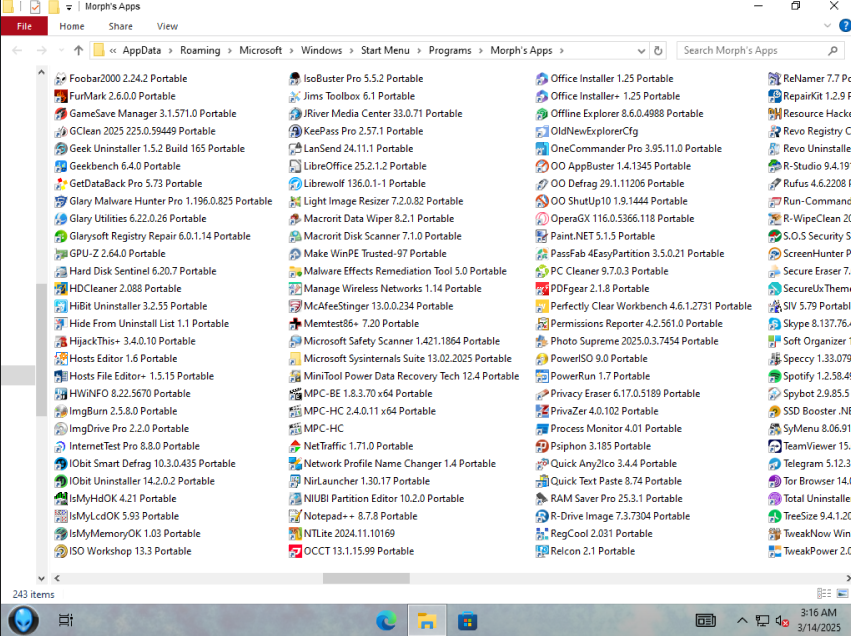Open the Quick Access Toolbar customize dropdown
Viewport: 851px width, 636px height.
coord(69,7)
